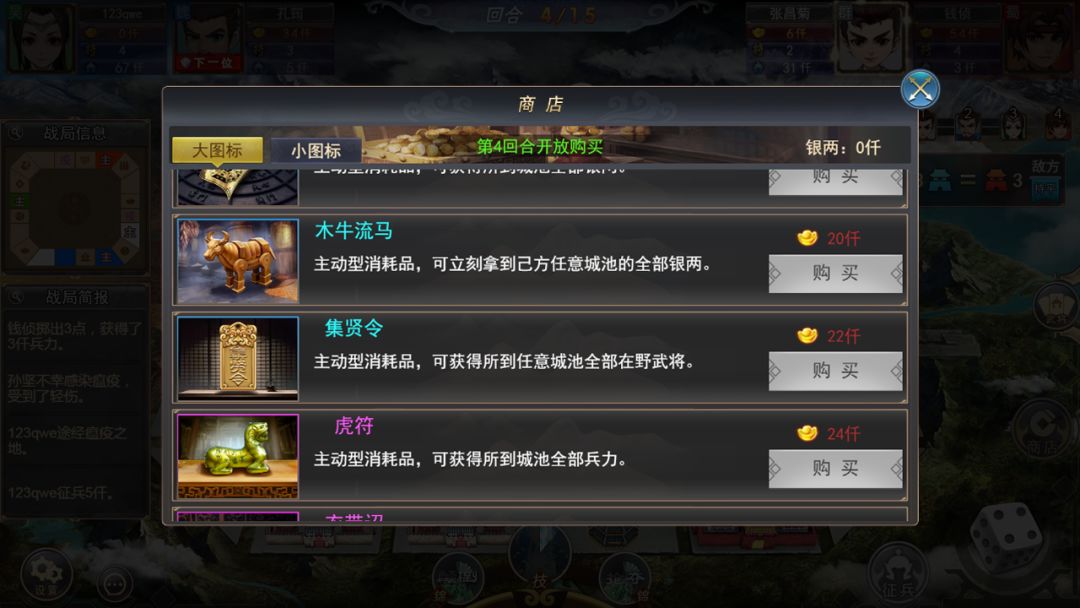Click the wooden ox 木牛流马 thumbnail
The width and height of the screenshot is (1080, 608).
[x=238, y=261]
